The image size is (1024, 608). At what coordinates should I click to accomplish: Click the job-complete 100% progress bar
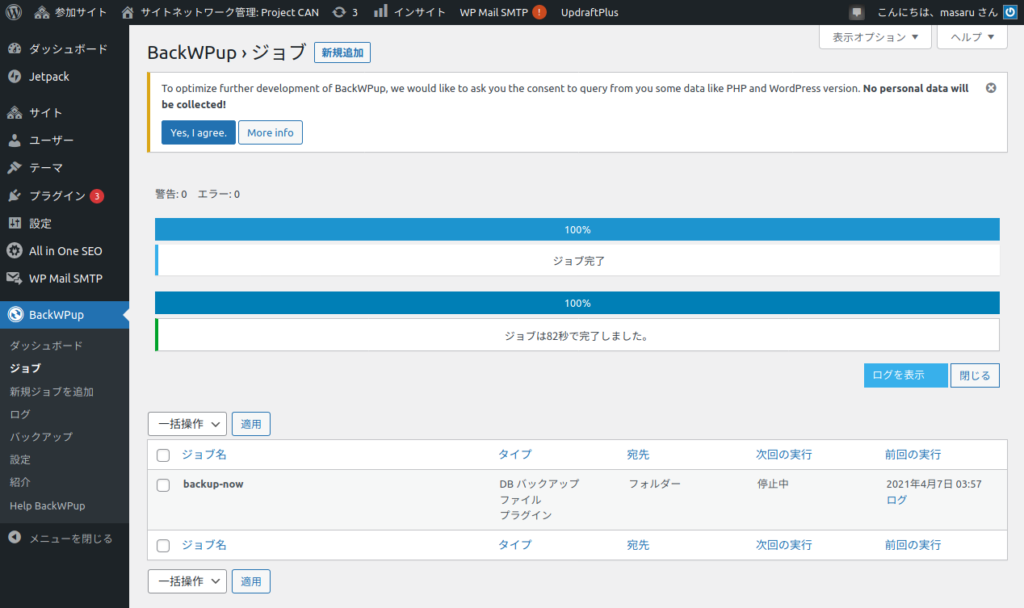click(577, 229)
